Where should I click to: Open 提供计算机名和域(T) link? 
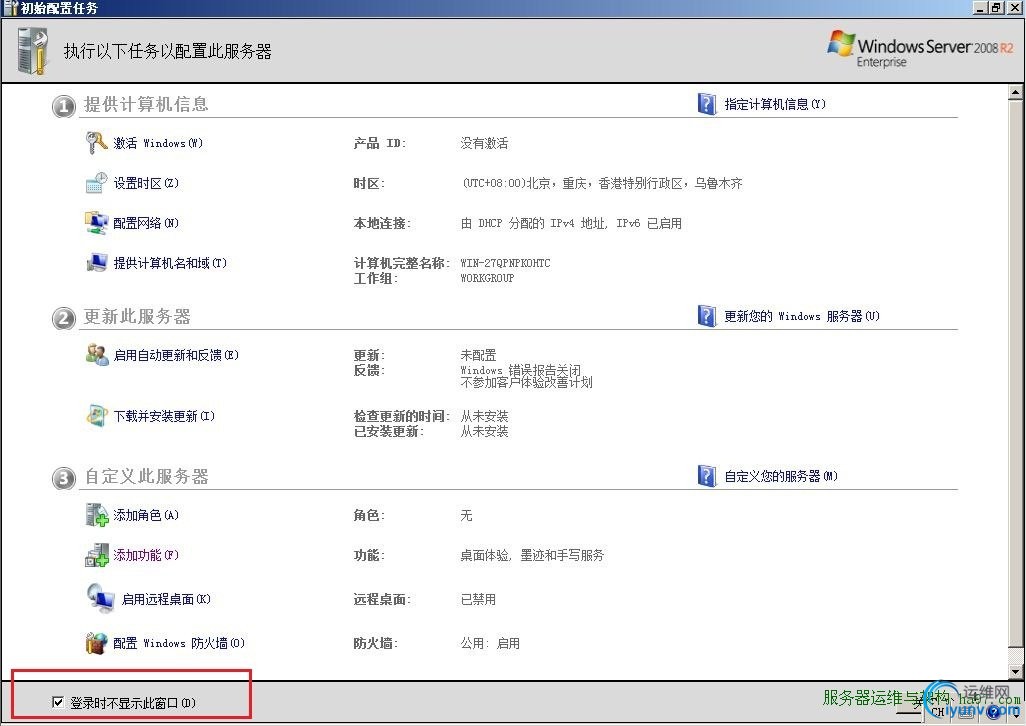click(170, 263)
